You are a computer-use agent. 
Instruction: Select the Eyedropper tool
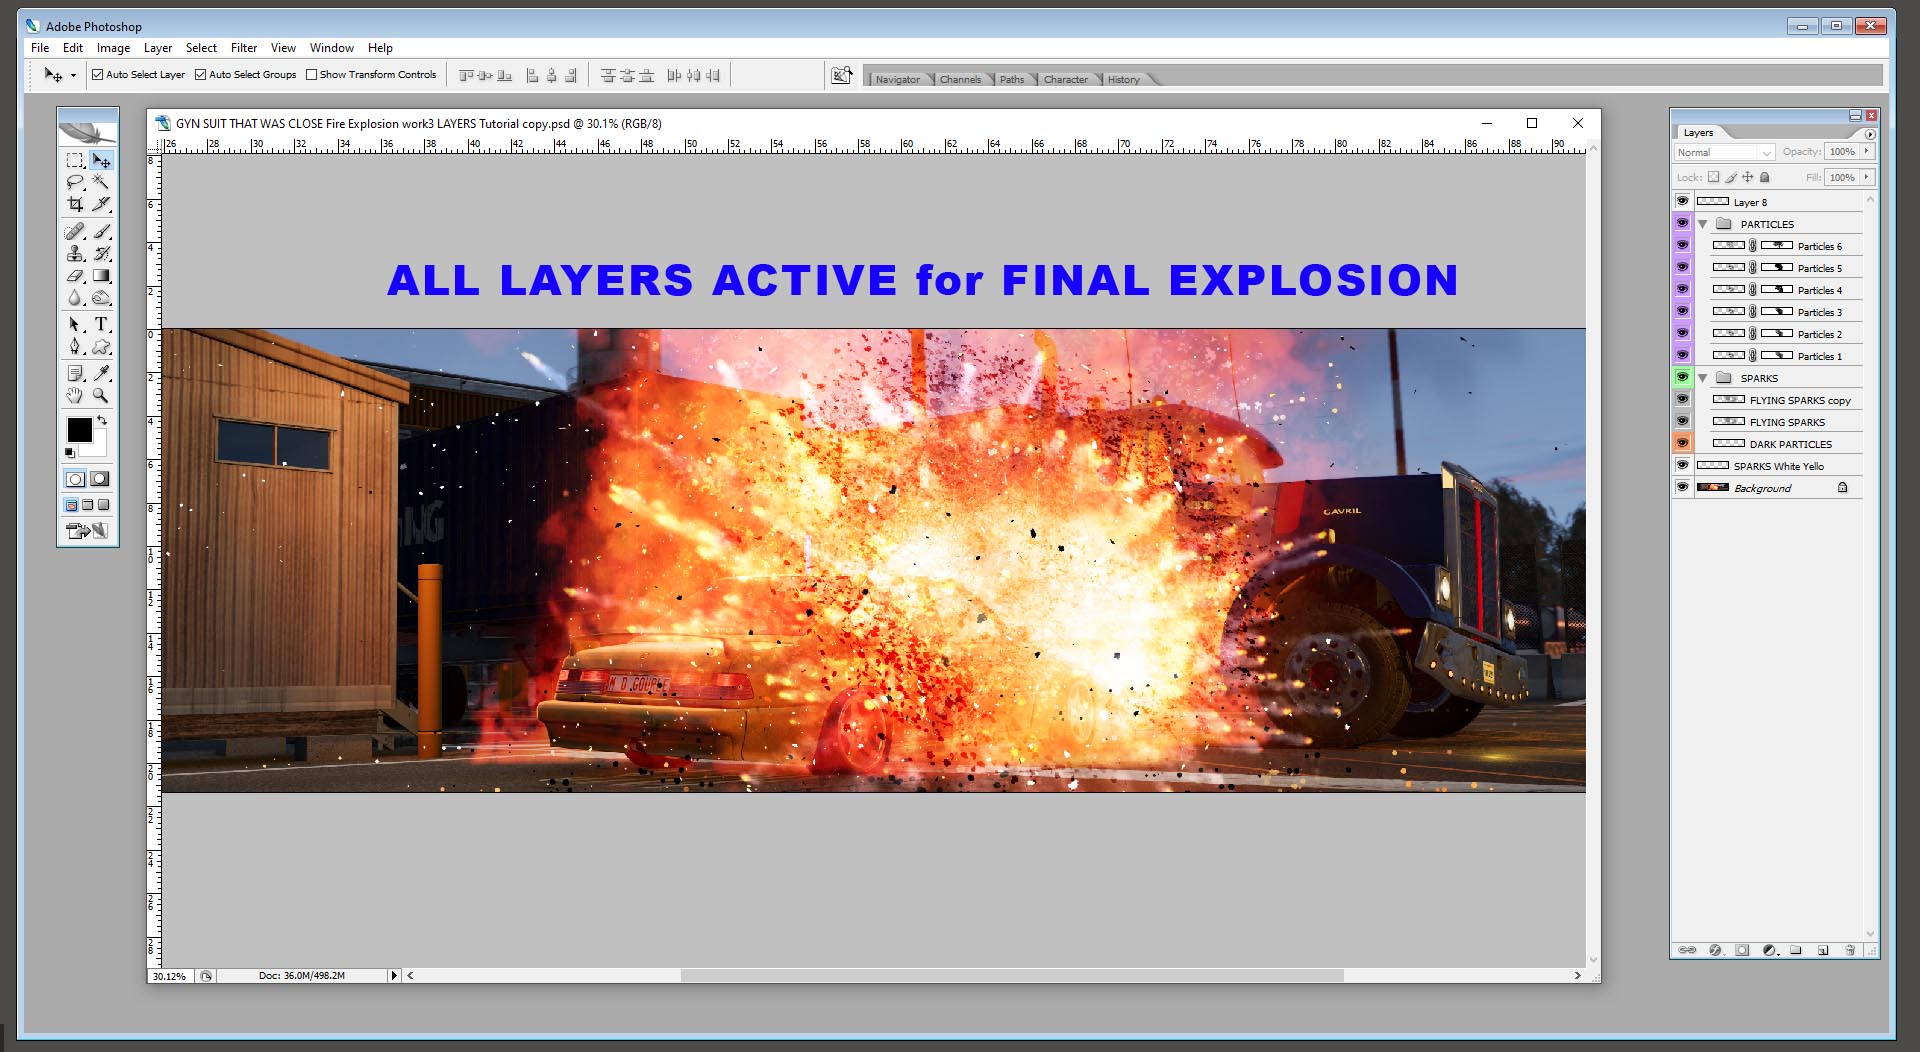click(x=101, y=373)
